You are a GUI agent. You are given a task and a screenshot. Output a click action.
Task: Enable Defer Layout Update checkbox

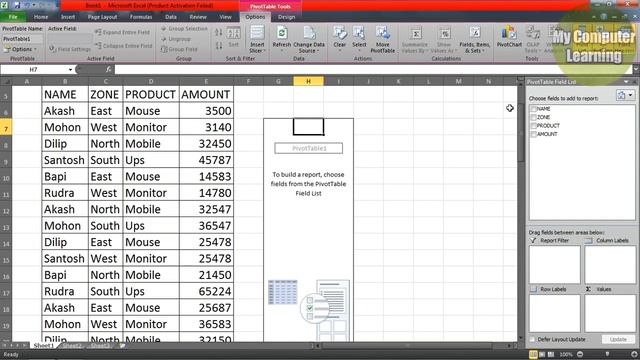click(532, 339)
